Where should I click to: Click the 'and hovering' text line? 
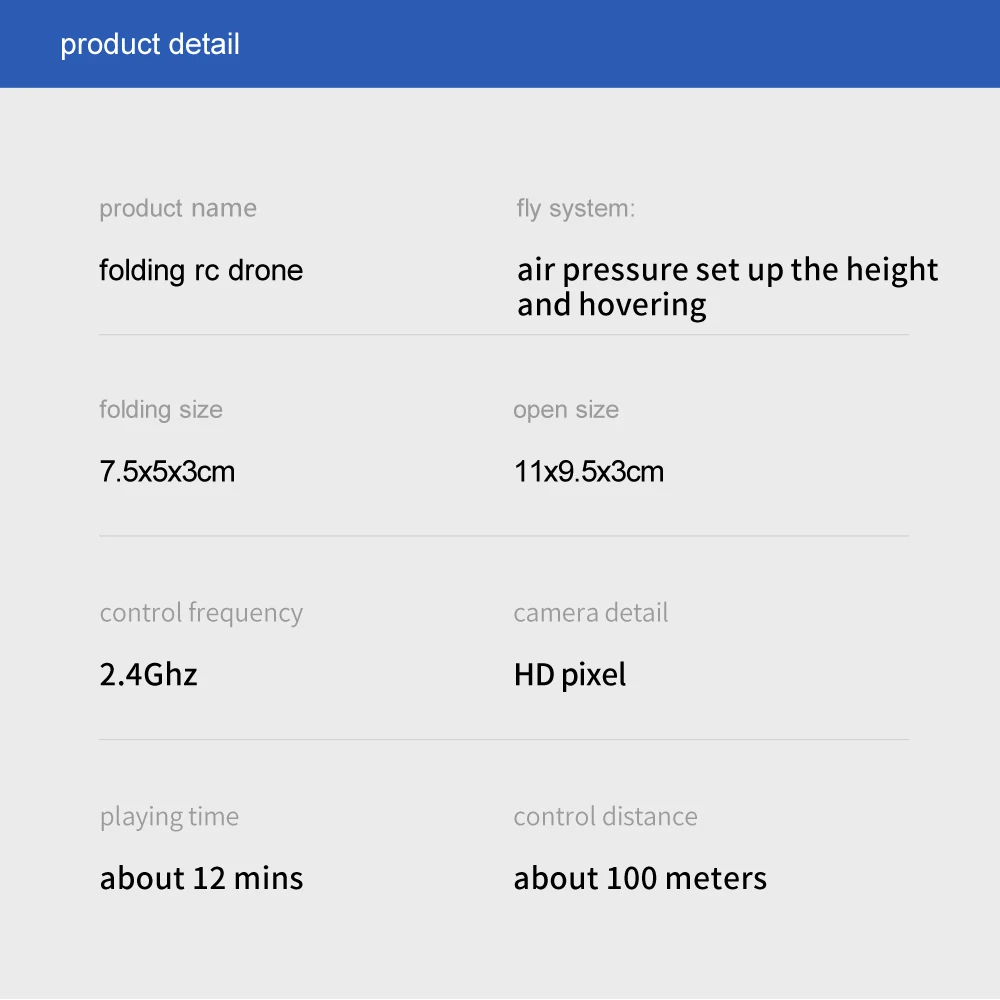click(x=612, y=305)
